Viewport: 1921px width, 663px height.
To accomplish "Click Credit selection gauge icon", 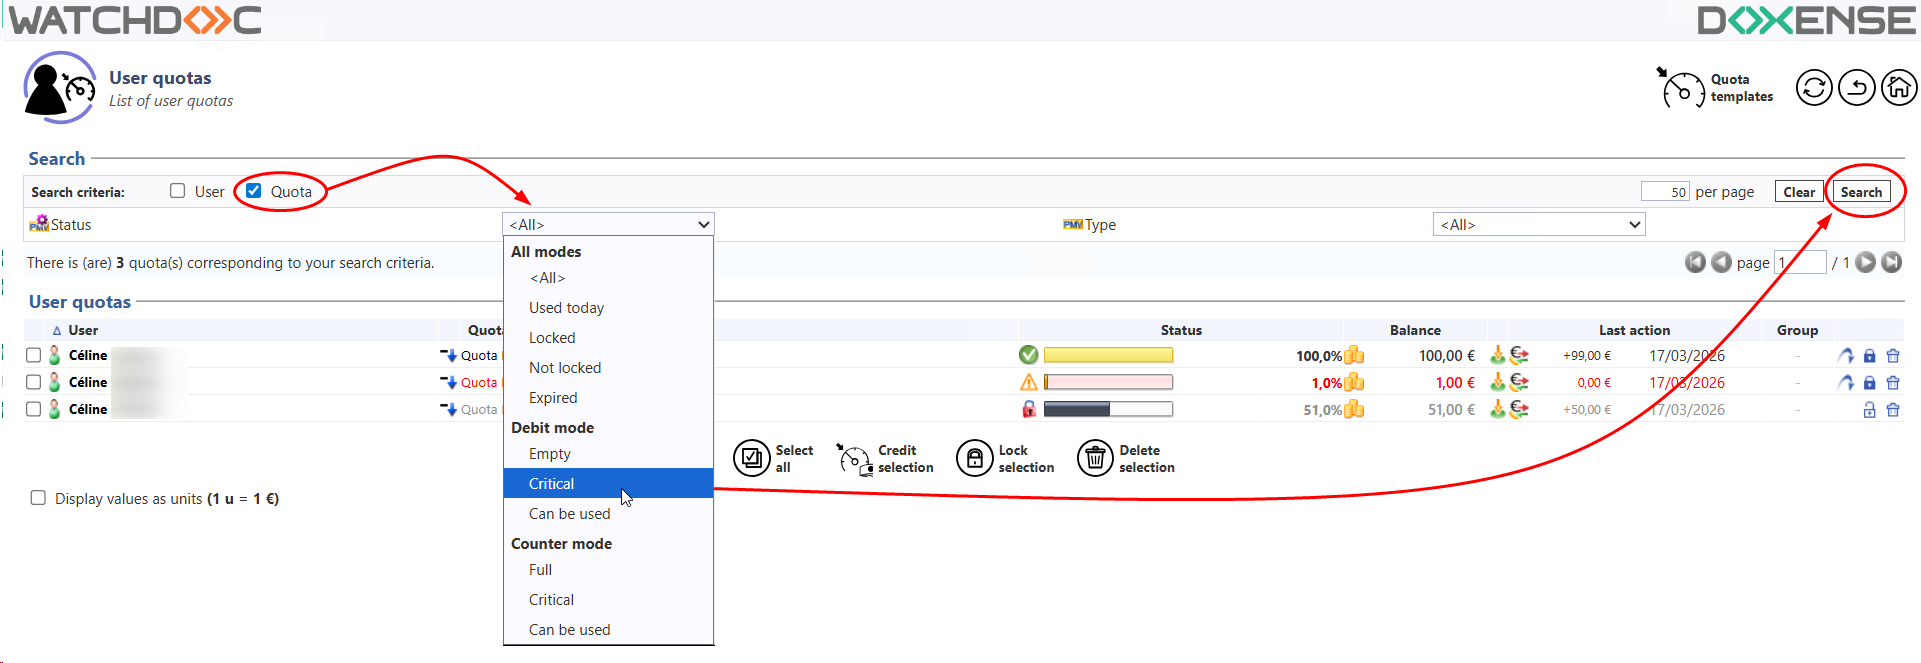I will pos(854,459).
